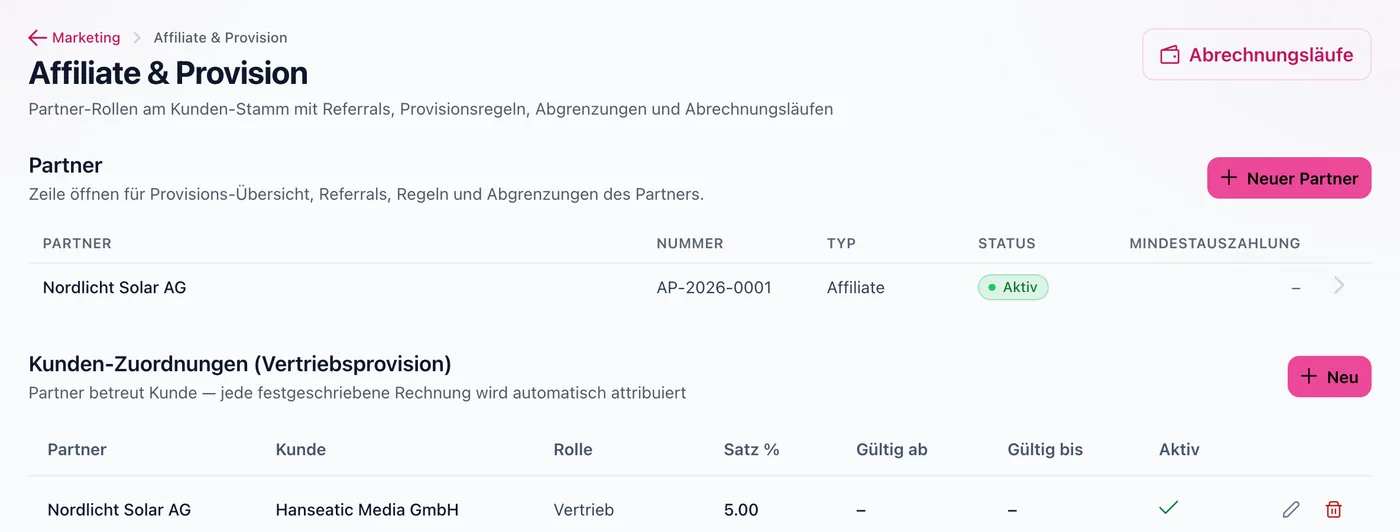Viewport: 1400px width, 532px height.
Task: Add a Neuer Partner
Action: pos(1289,178)
